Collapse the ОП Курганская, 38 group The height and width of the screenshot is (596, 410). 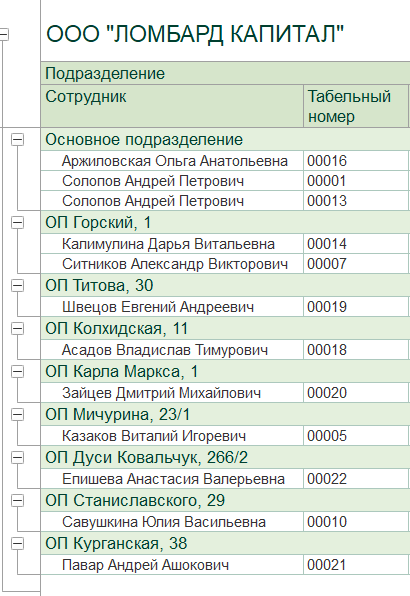point(17,544)
